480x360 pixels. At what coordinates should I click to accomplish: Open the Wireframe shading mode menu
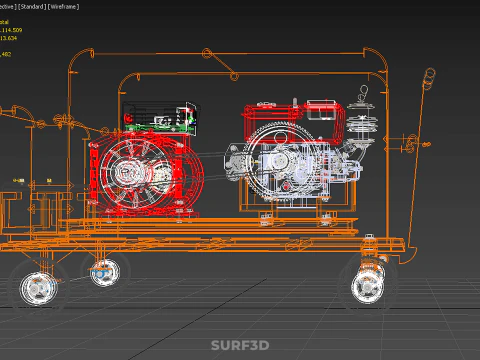point(64,7)
